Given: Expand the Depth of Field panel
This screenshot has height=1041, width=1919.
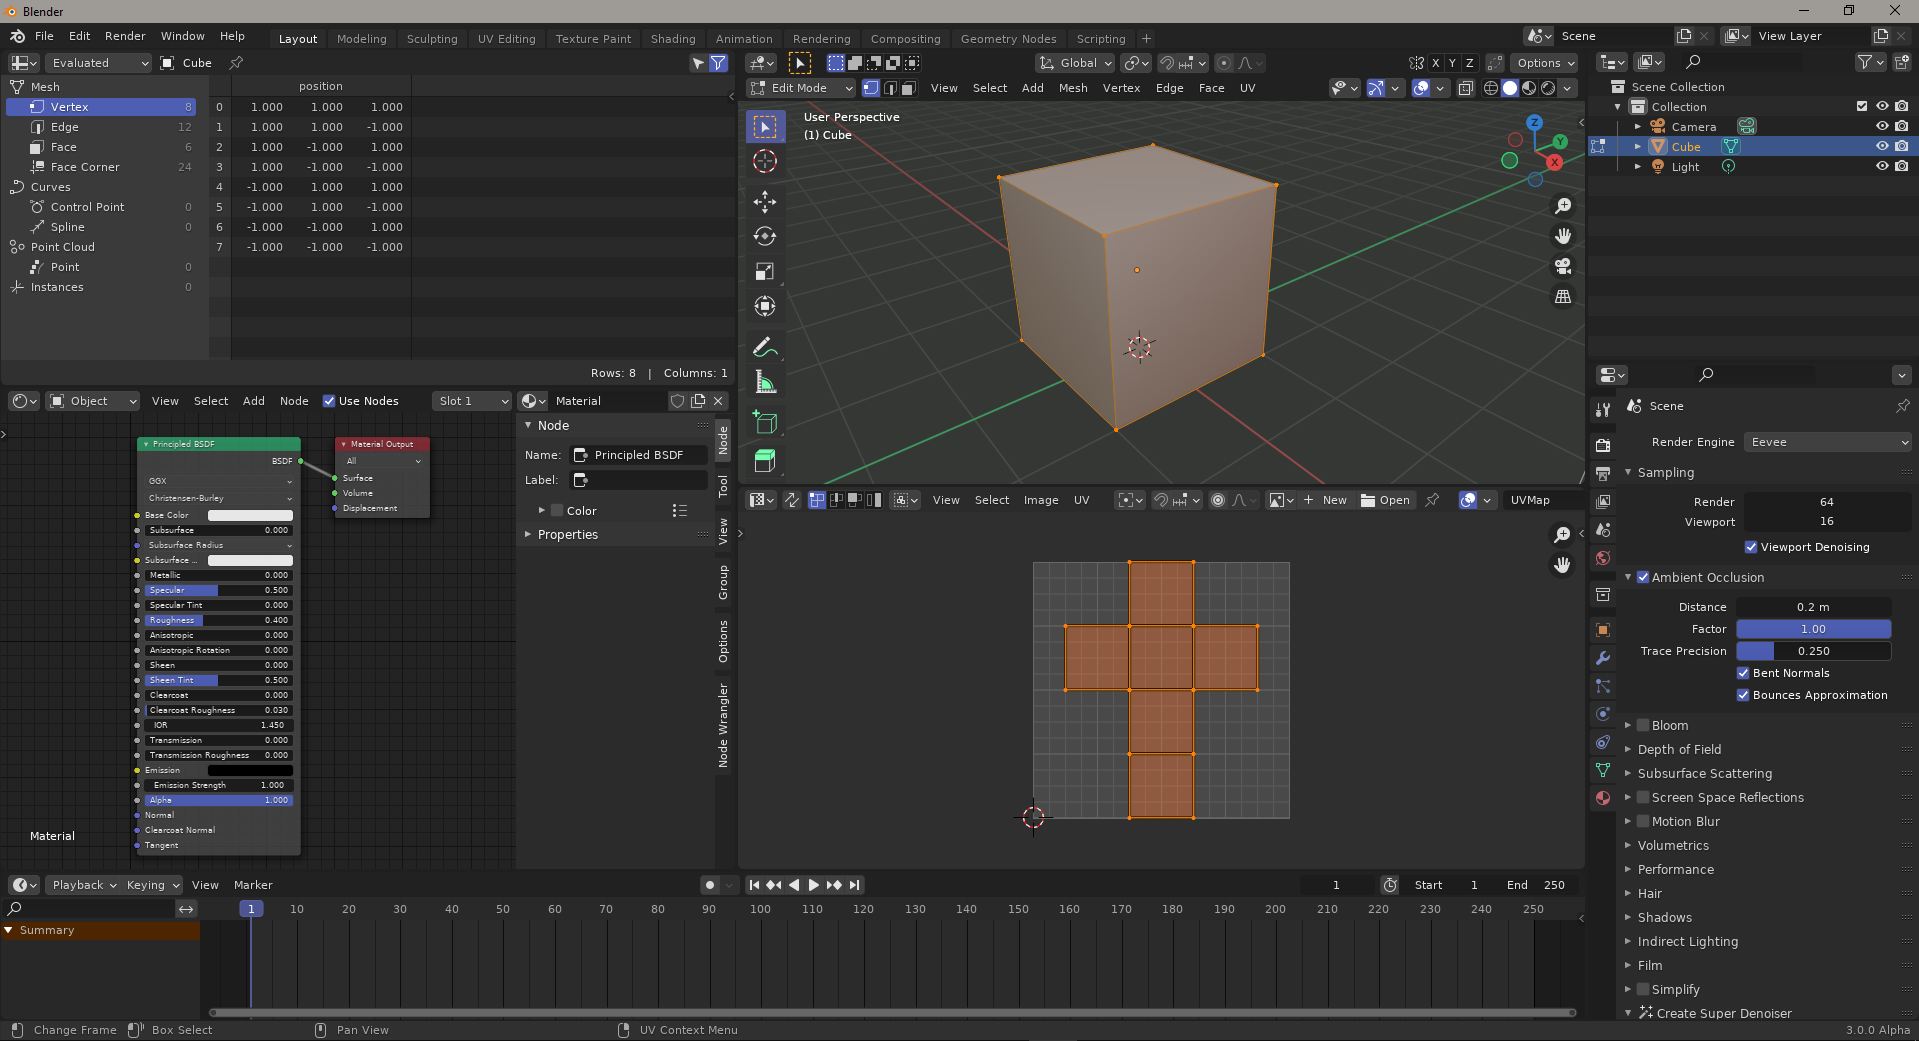Looking at the screenshot, I should coord(1679,749).
